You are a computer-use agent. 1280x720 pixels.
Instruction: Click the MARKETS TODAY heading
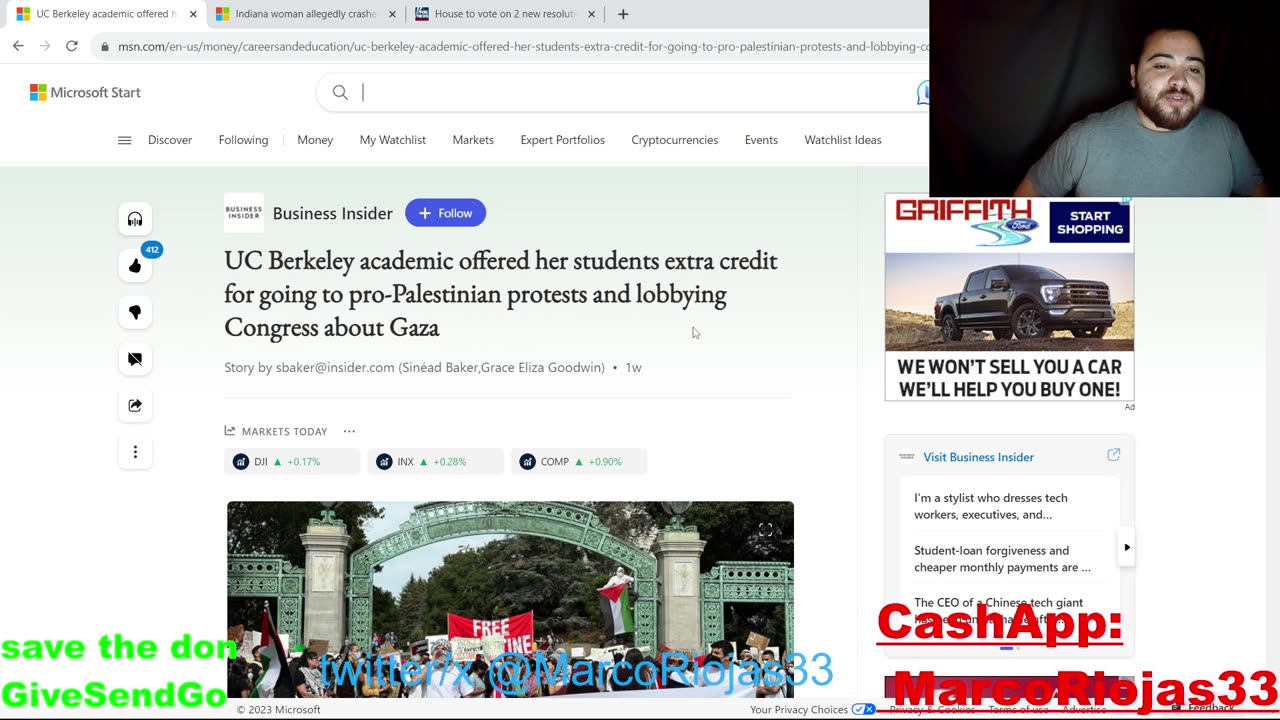[x=284, y=431]
